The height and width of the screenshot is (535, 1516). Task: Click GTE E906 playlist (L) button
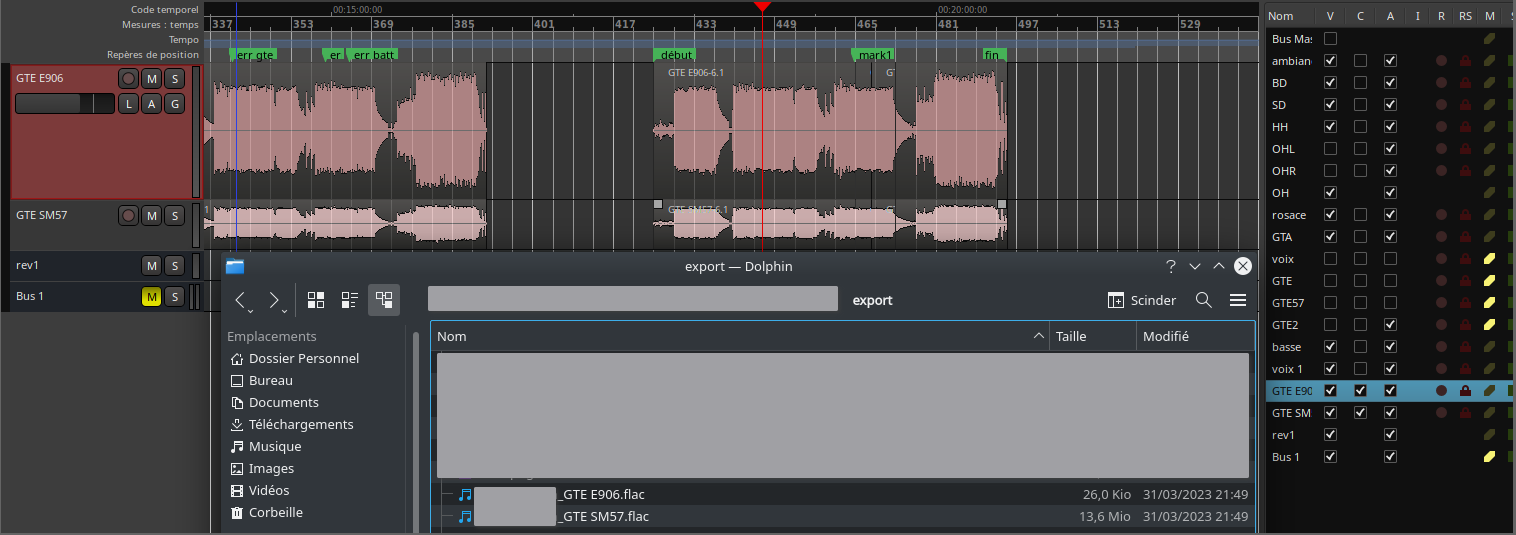click(128, 104)
